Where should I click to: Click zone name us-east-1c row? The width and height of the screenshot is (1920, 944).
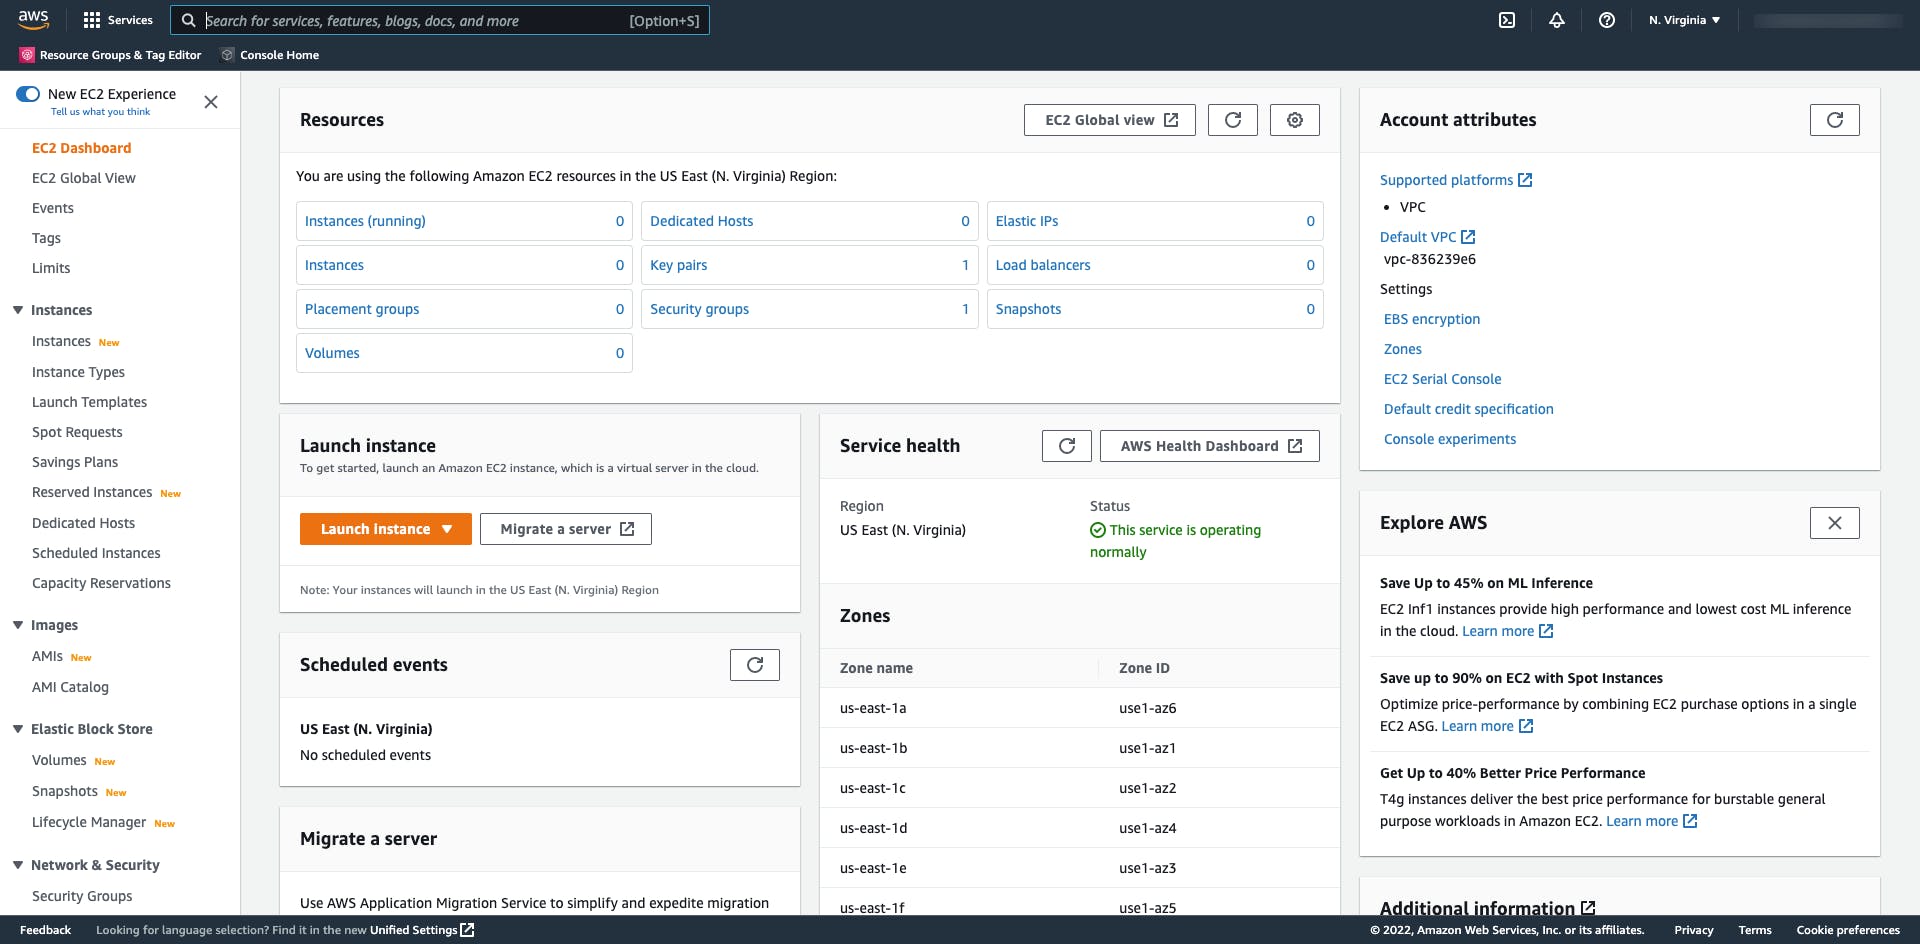point(1080,788)
